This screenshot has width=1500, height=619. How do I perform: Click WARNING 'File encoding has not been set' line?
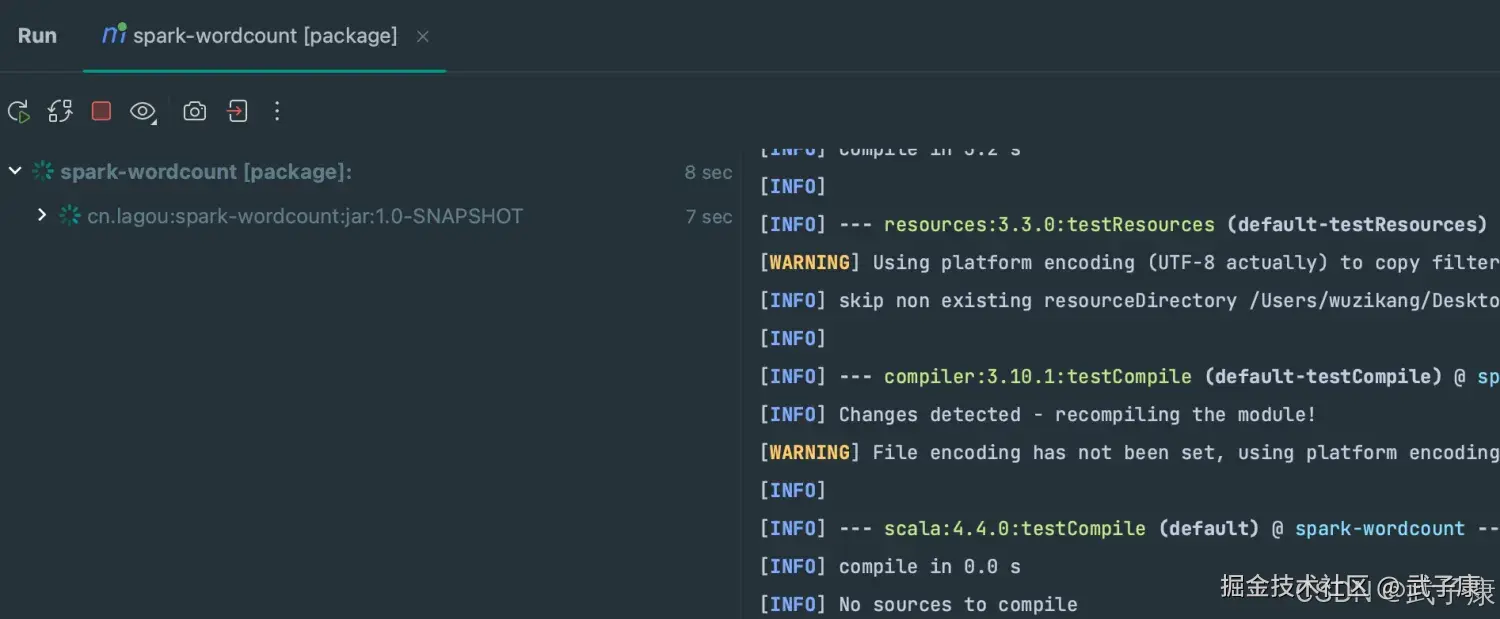1130,453
